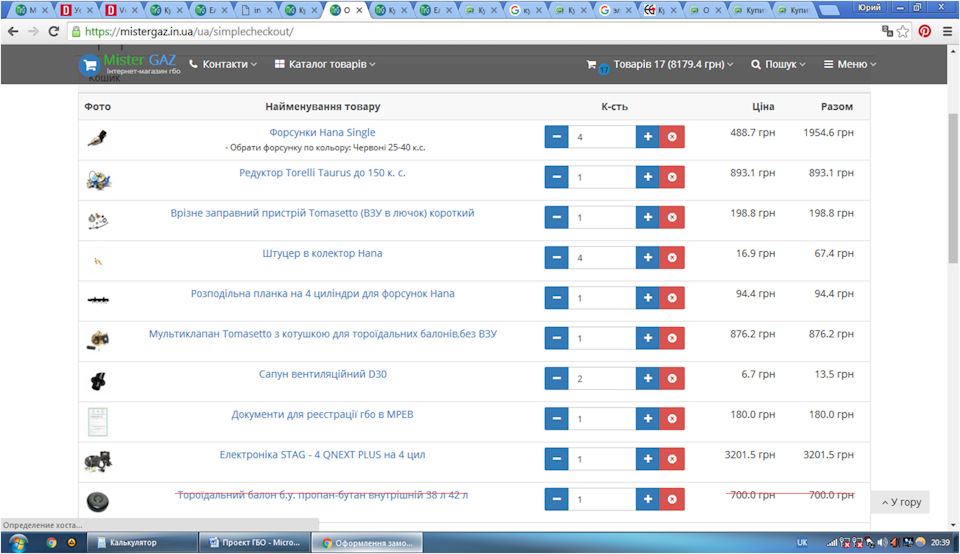Decrease quantity of Документи для реєстрації гбо
Image resolution: width=960 pixels, height=554 pixels.
pyautogui.click(x=556, y=419)
